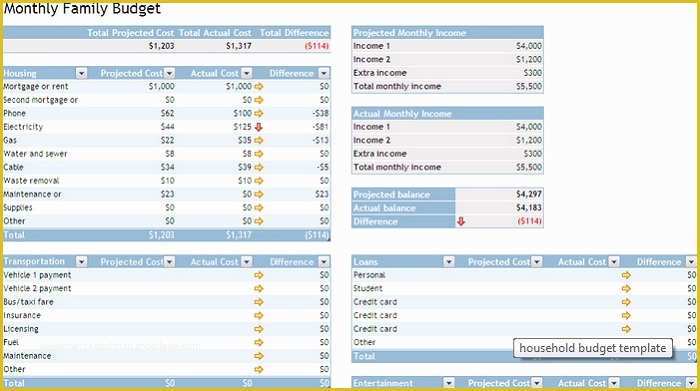Open the Entertainment column filter dropdown

pyautogui.click(x=449, y=383)
